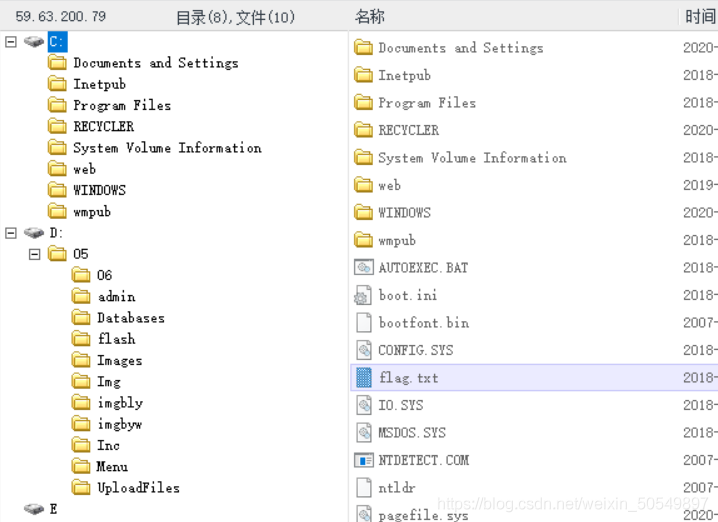This screenshot has height=522, width=718.
Task: Click WINDOWS folder icon in file list
Action: pyautogui.click(x=364, y=212)
